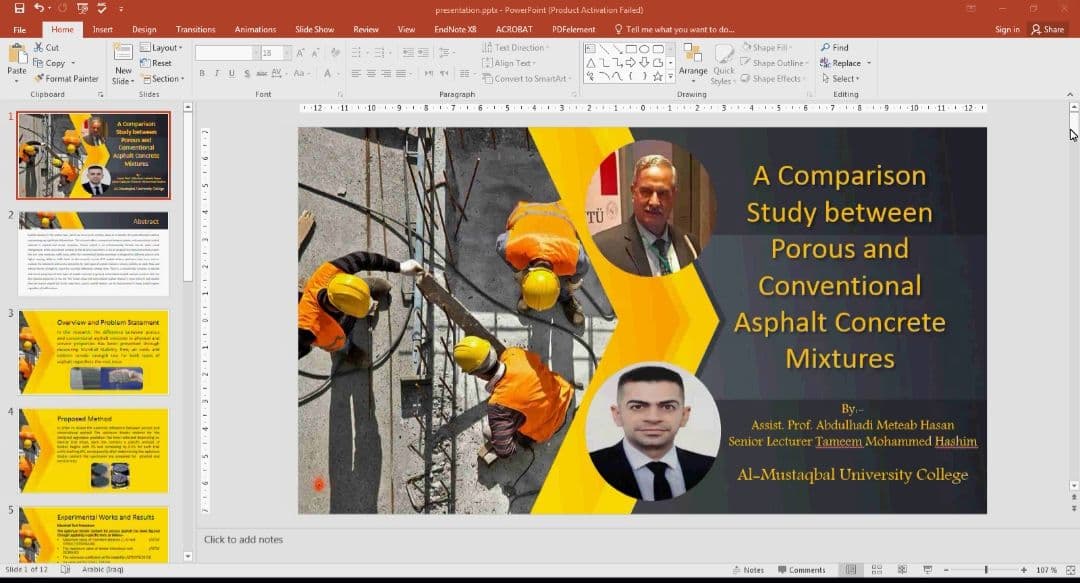Viewport: 1080px width, 583px height.
Task: Toggle the Comments pane in status bar
Action: coord(800,570)
